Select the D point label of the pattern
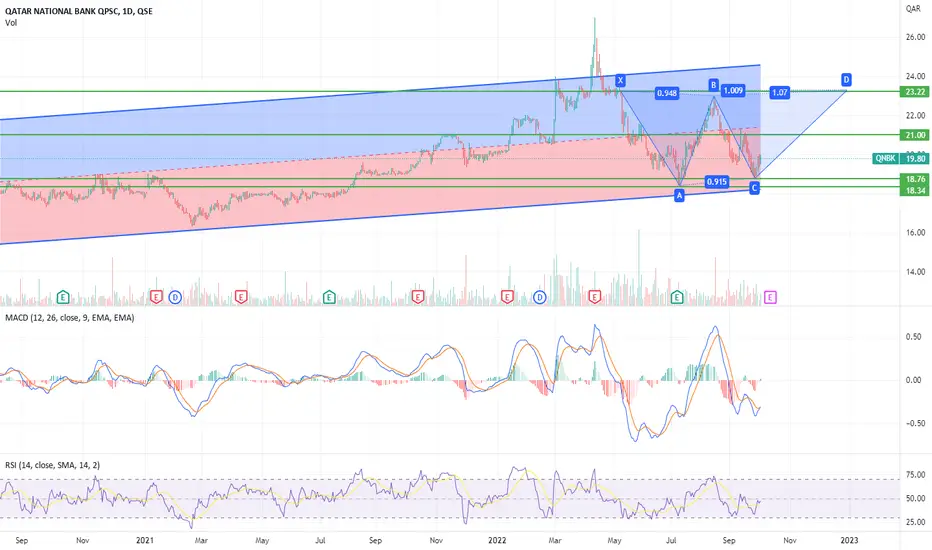Screen dimensions: 932x550 (846, 79)
